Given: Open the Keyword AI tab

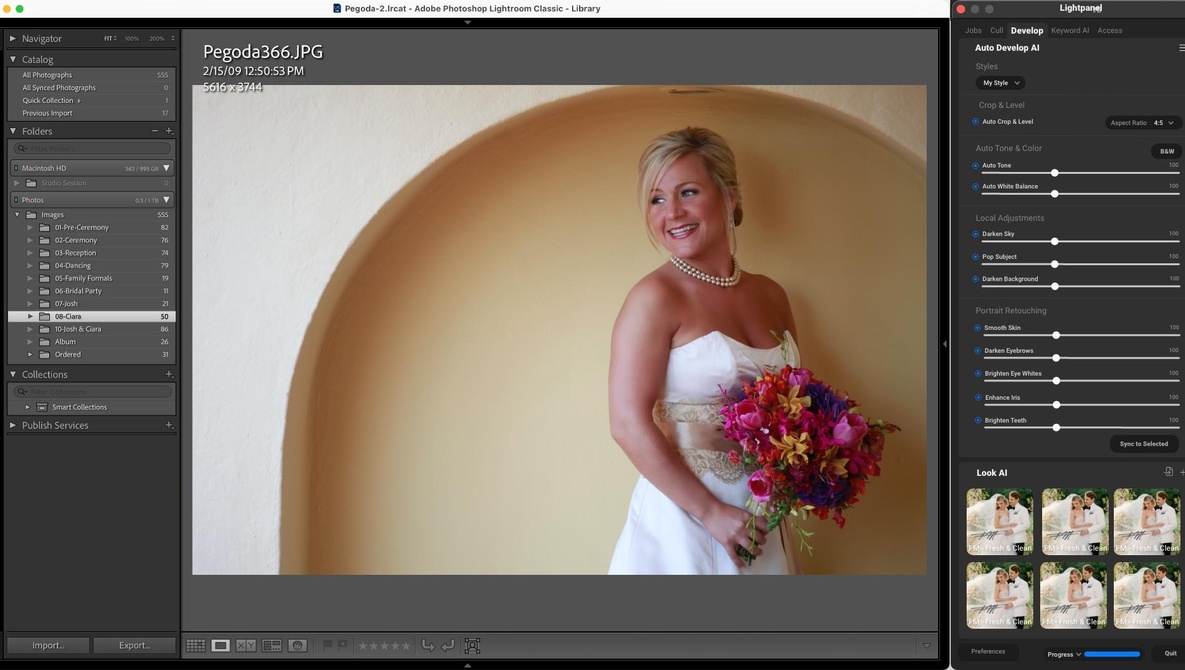Looking at the screenshot, I should tap(1070, 30).
